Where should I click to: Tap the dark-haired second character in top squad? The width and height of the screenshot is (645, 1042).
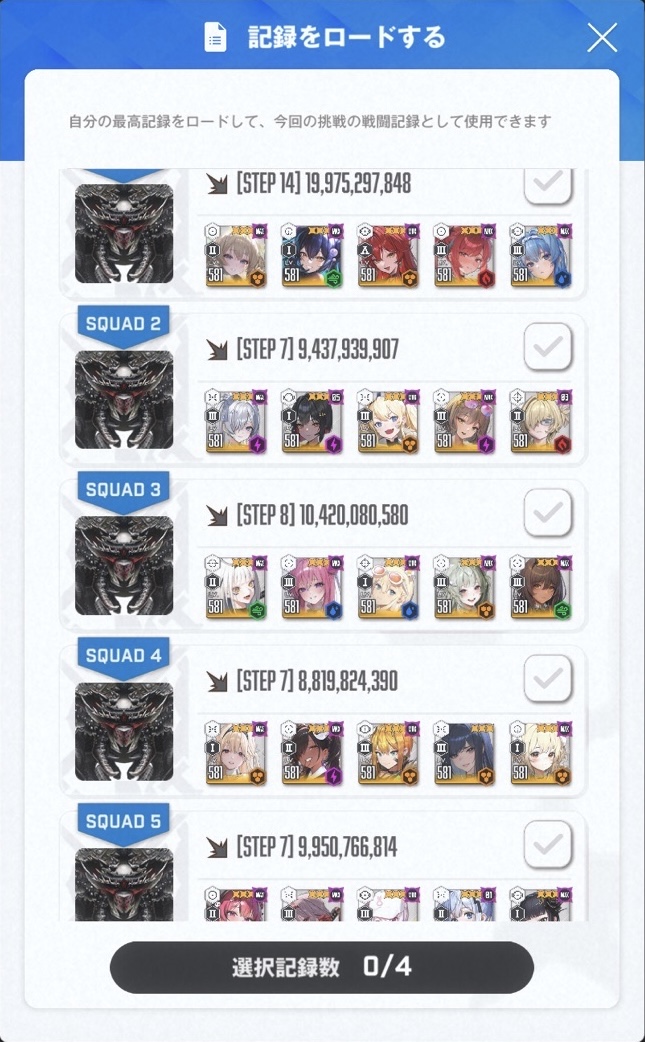pos(312,256)
